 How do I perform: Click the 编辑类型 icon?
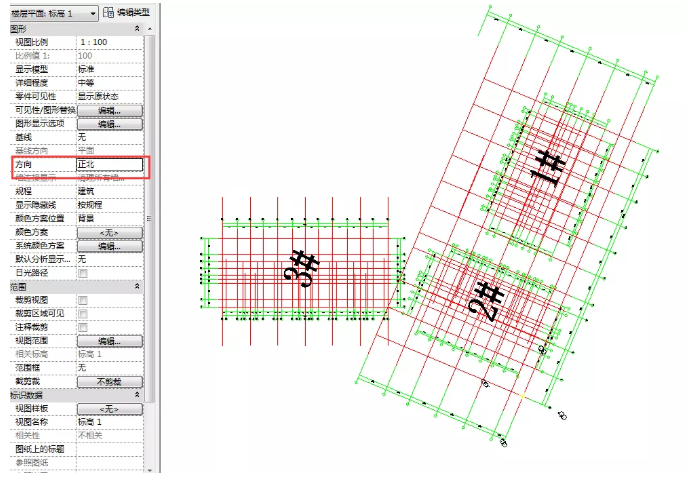(108, 12)
